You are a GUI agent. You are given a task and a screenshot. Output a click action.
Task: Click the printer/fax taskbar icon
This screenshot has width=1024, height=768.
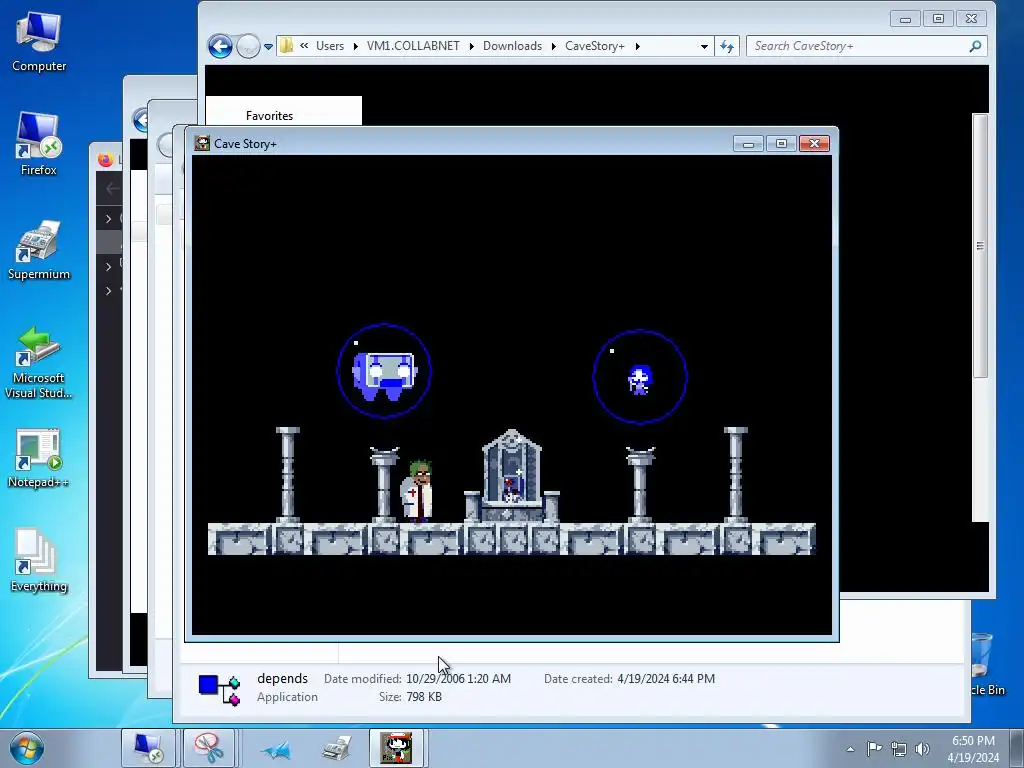[x=336, y=749]
